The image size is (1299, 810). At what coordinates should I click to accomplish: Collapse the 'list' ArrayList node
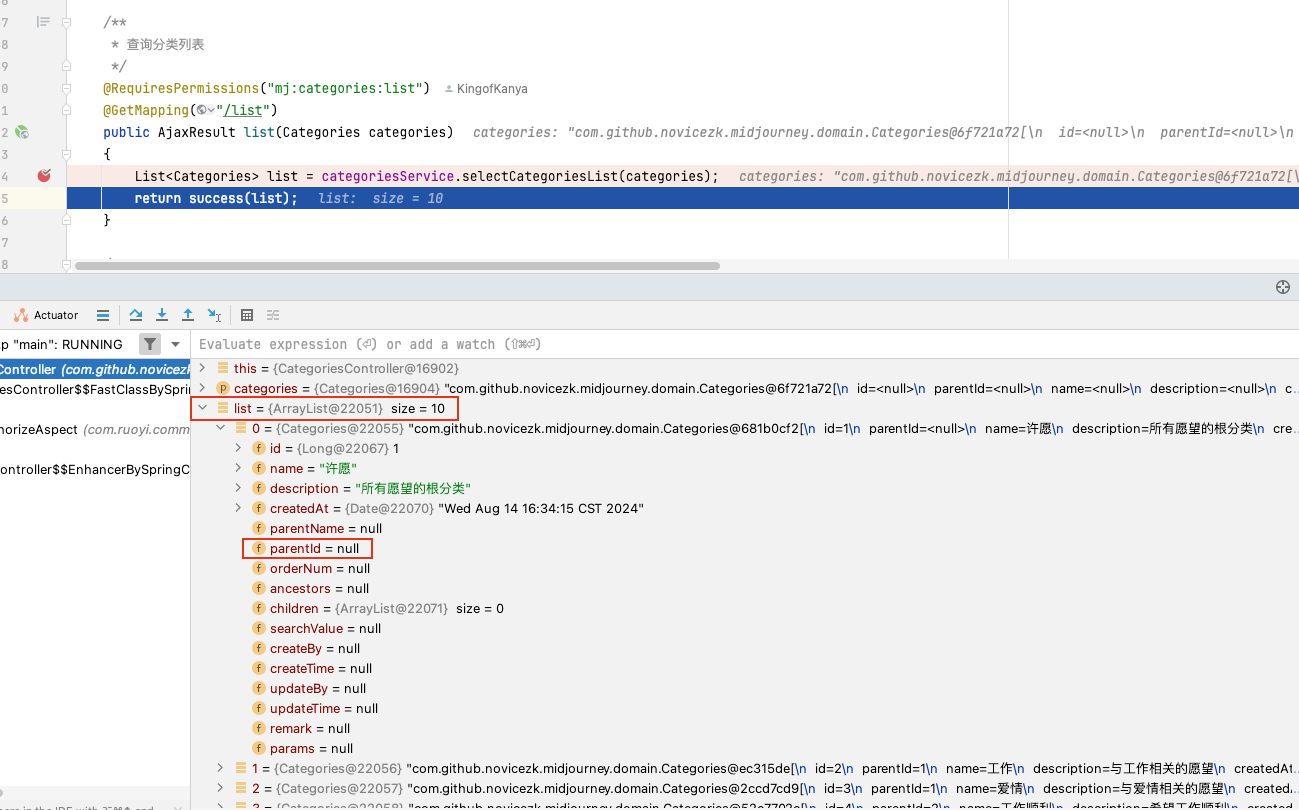pos(202,408)
